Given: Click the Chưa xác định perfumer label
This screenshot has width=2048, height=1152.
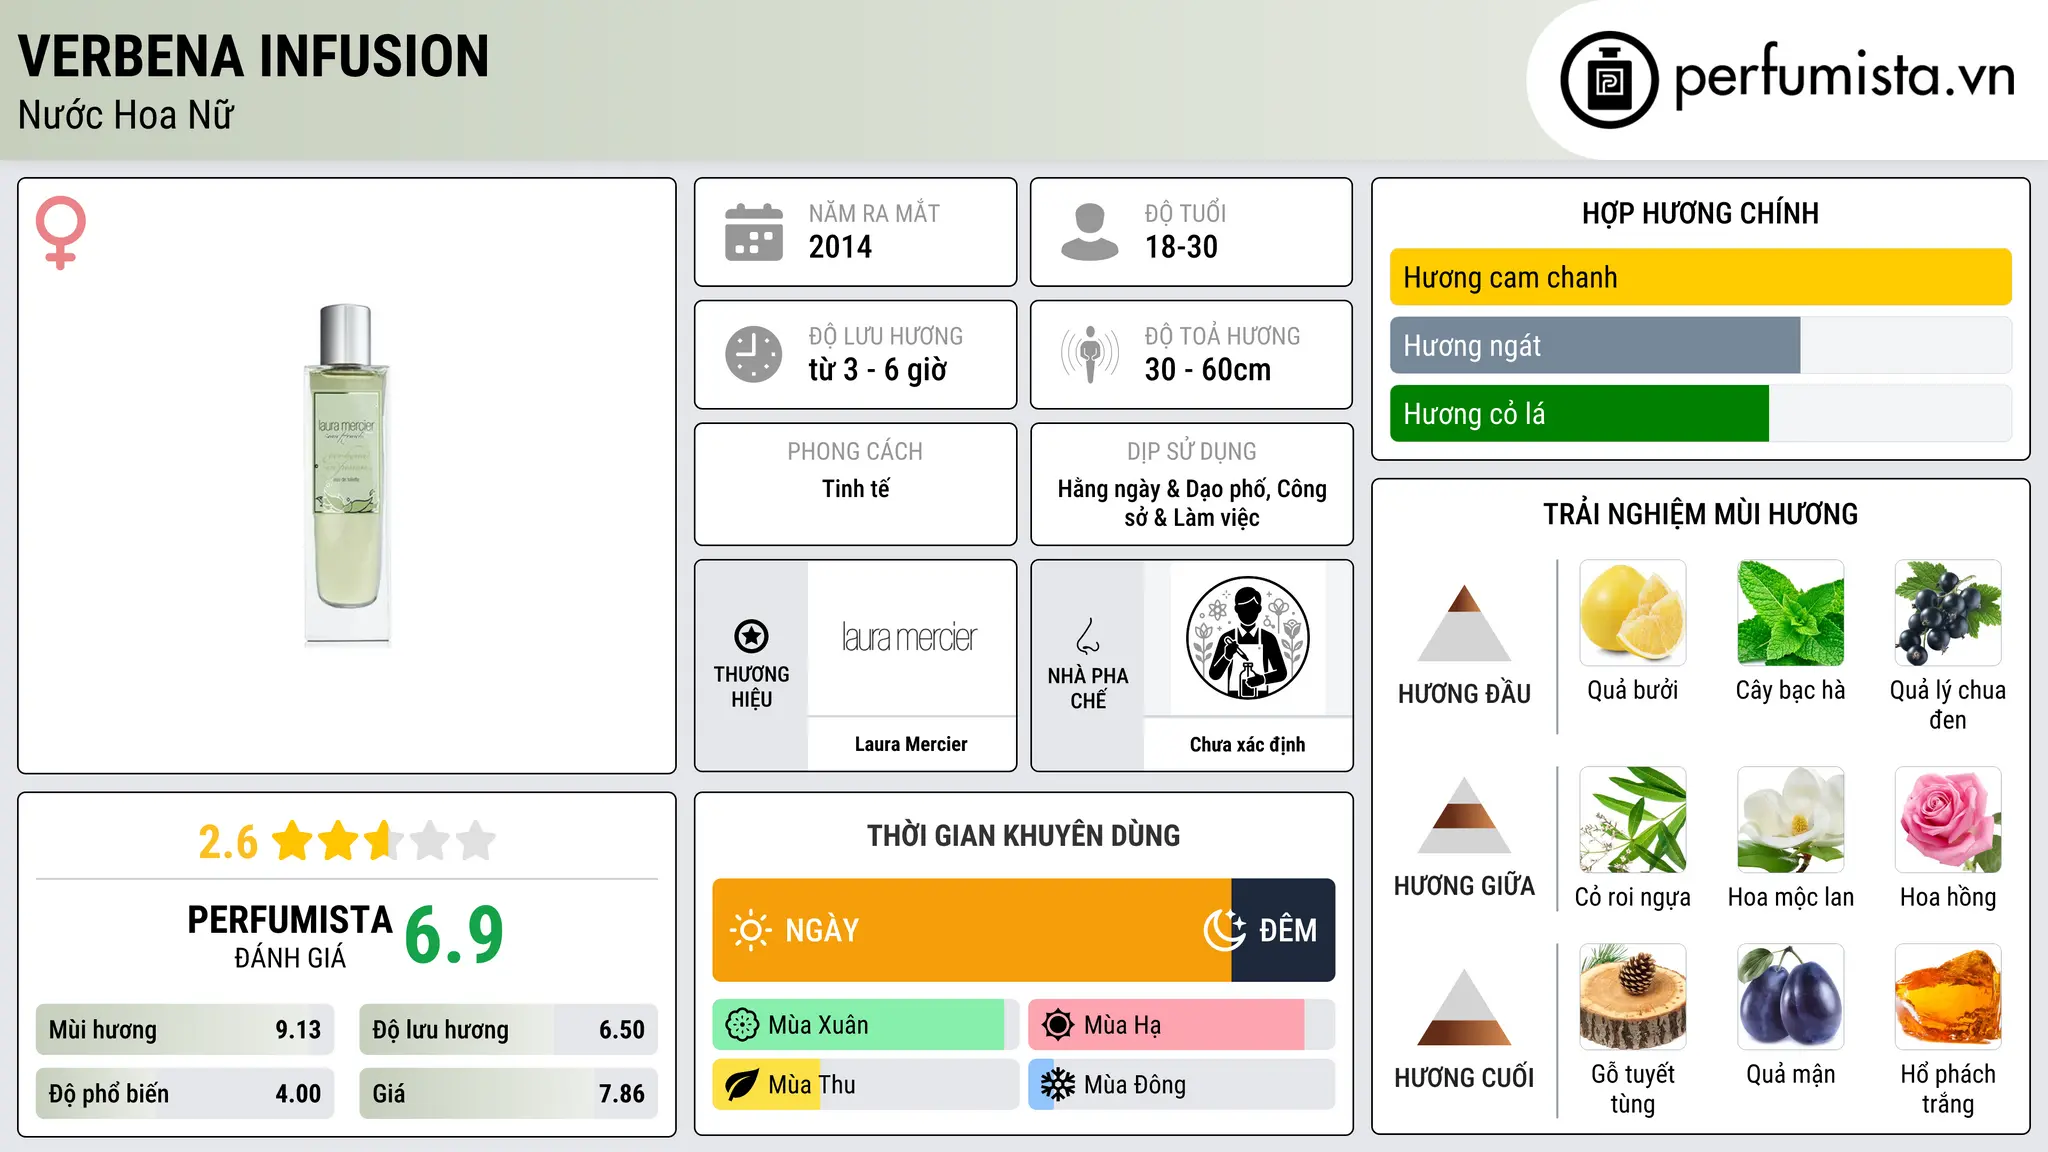Looking at the screenshot, I should click(1247, 744).
